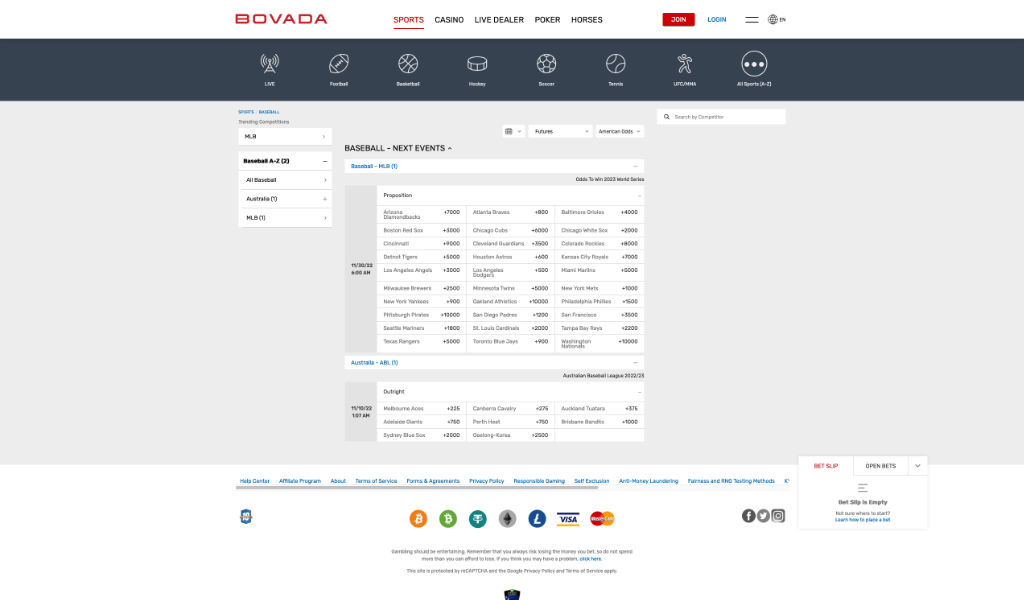Bet on Houston Astros +600
Screen dimensions: 1024x600
pyautogui.click(x=510, y=257)
